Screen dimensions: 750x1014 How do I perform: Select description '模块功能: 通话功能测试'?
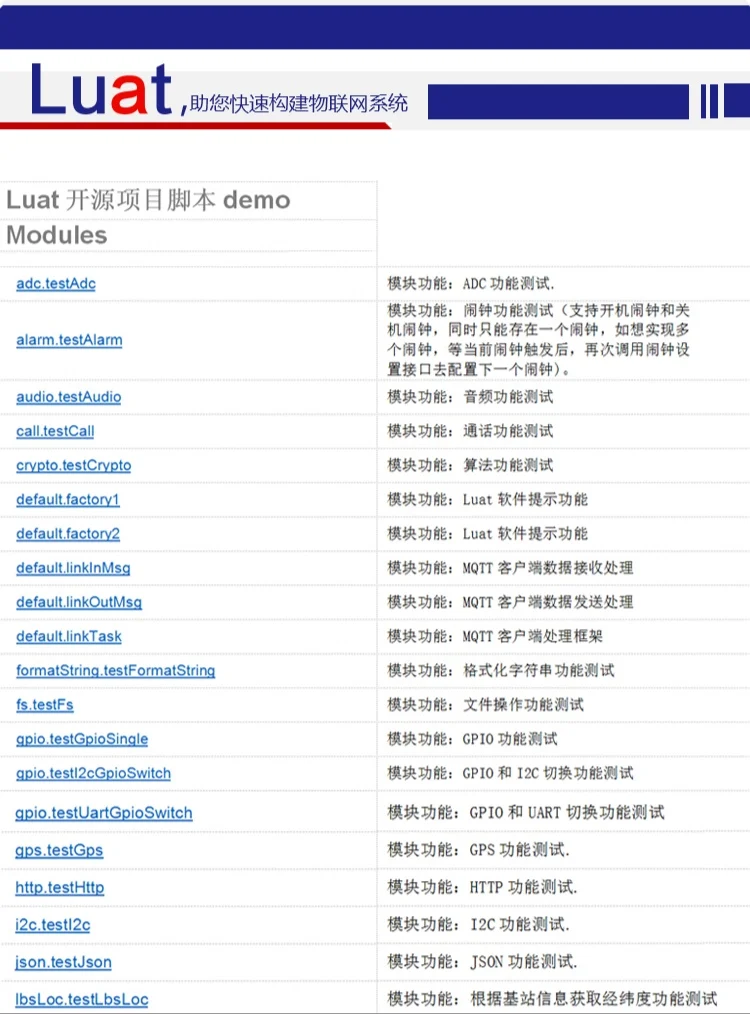pos(470,431)
